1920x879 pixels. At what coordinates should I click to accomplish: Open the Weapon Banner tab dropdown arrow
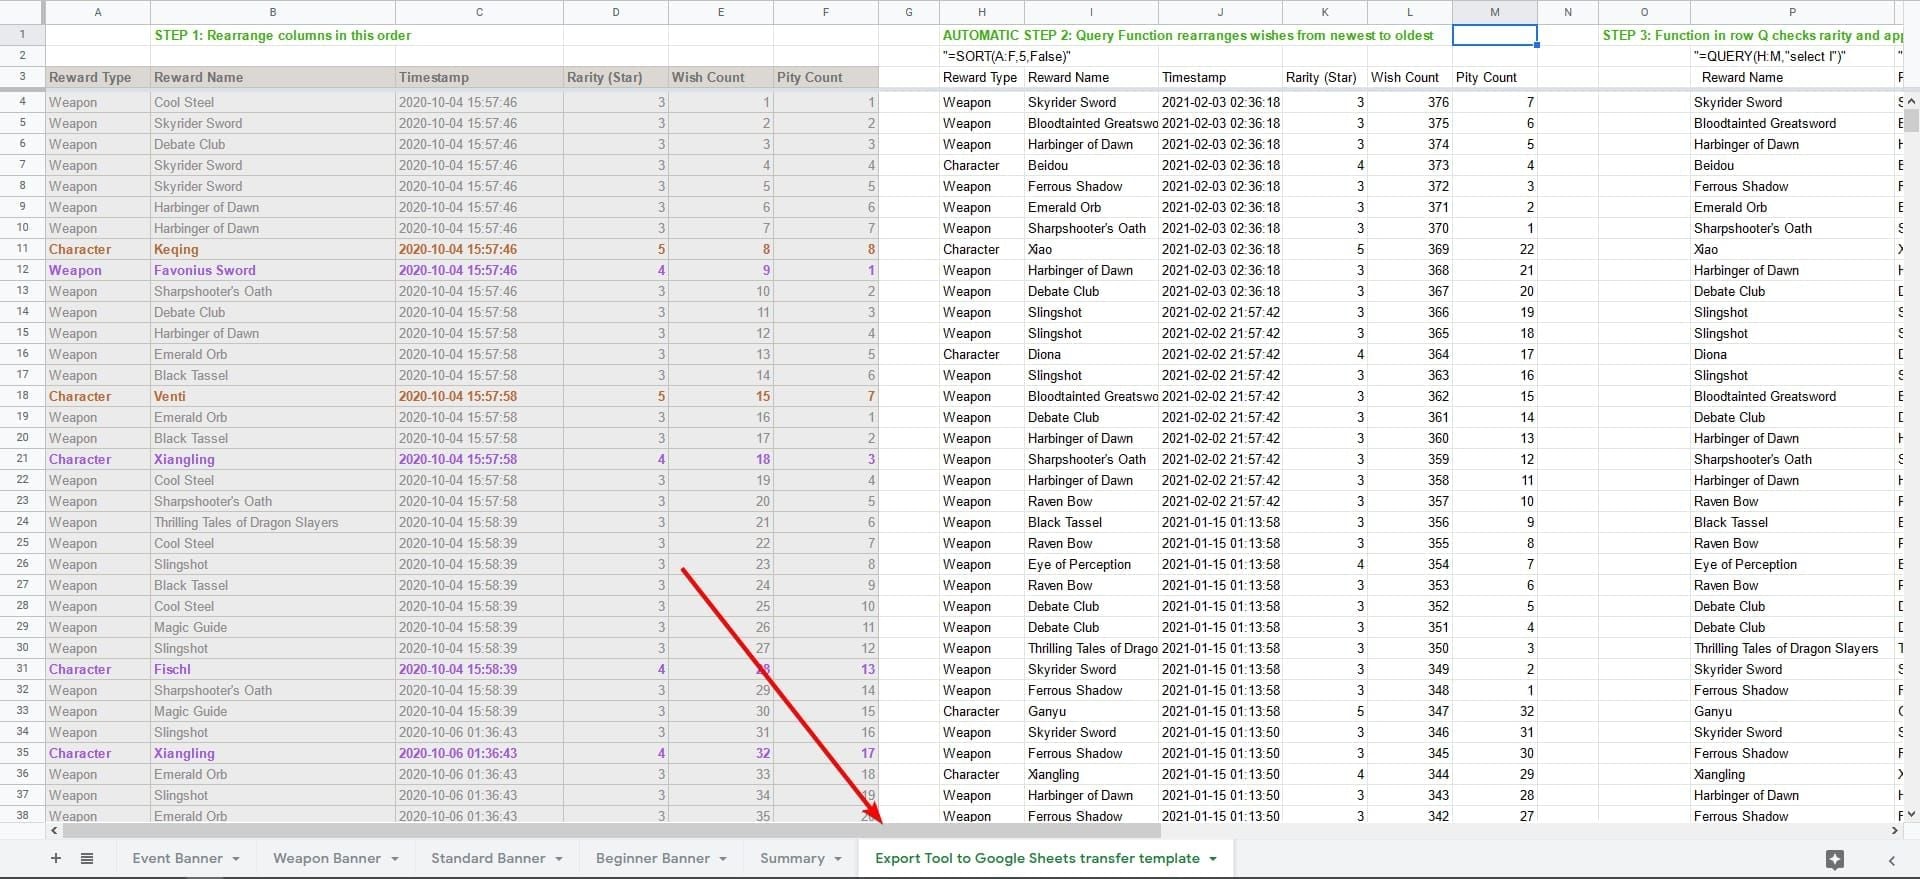[395, 859]
